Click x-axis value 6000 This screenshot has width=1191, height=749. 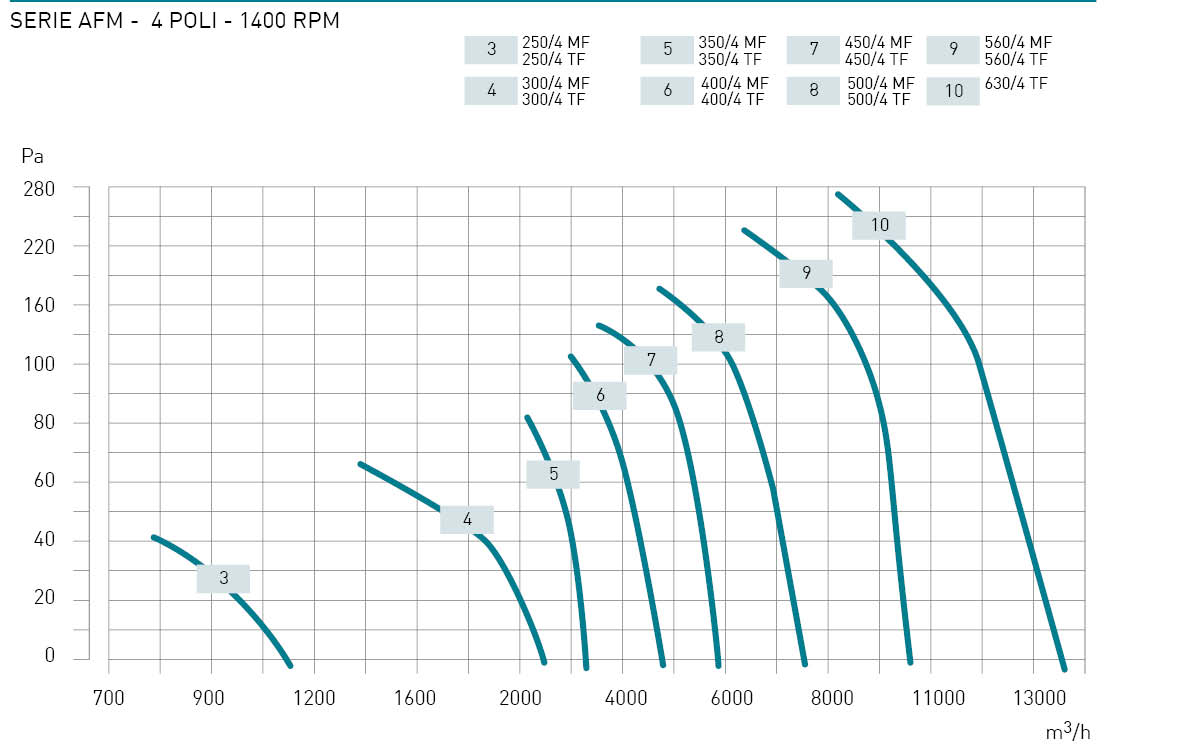click(x=731, y=698)
